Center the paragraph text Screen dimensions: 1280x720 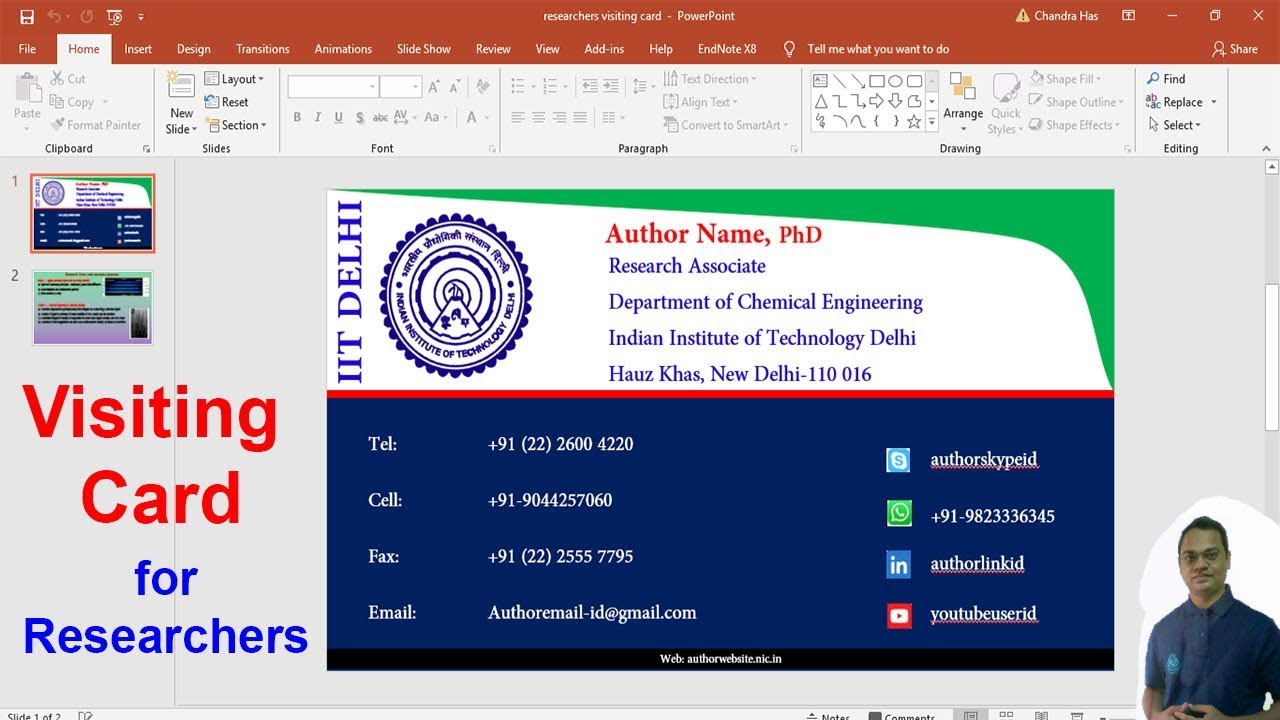(x=539, y=117)
